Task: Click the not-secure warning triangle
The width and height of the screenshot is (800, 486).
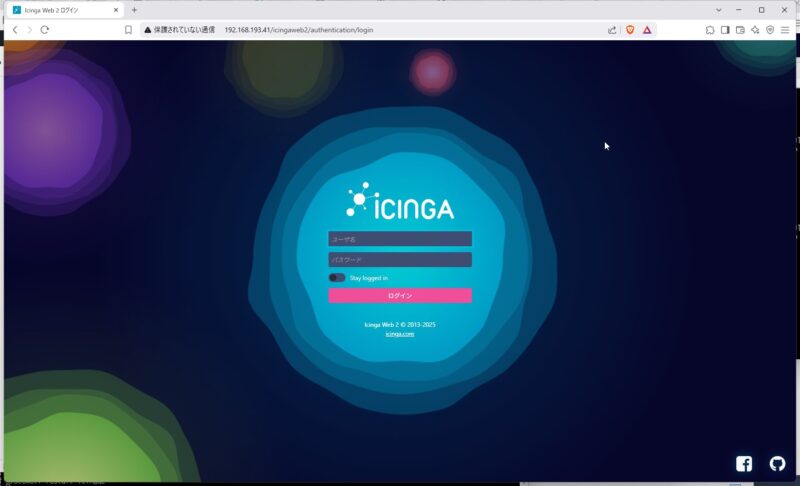Action: pos(147,30)
